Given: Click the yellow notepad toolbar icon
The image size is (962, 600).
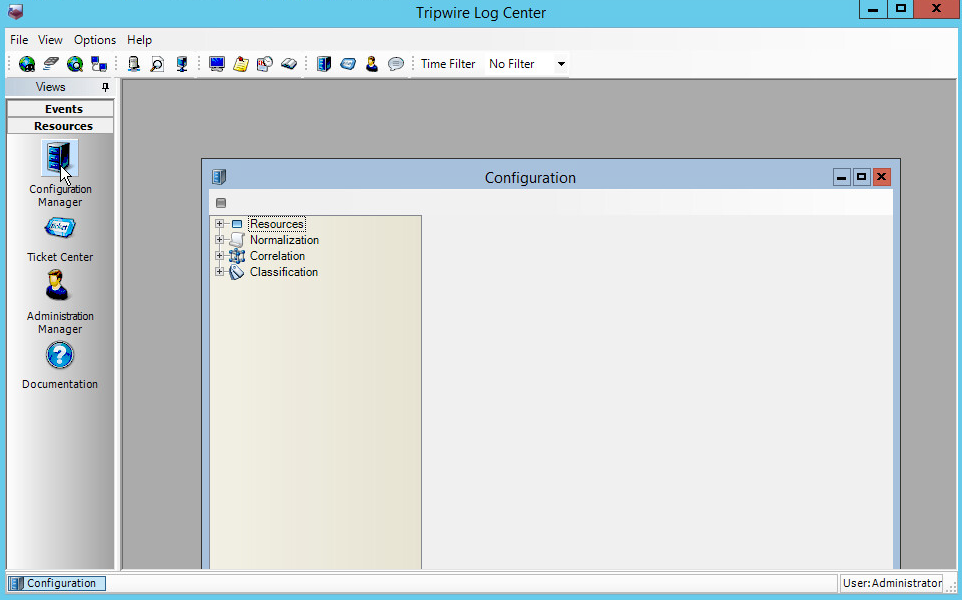Looking at the screenshot, I should [x=241, y=64].
